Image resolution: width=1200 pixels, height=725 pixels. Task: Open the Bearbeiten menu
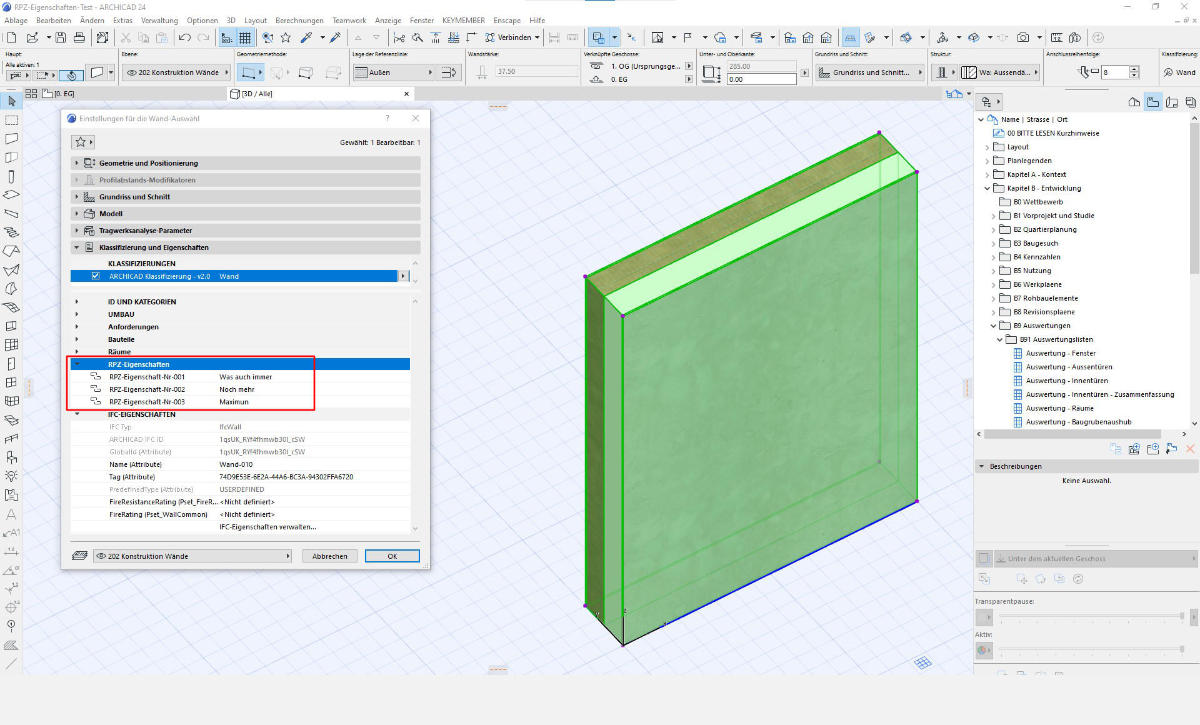coord(53,20)
